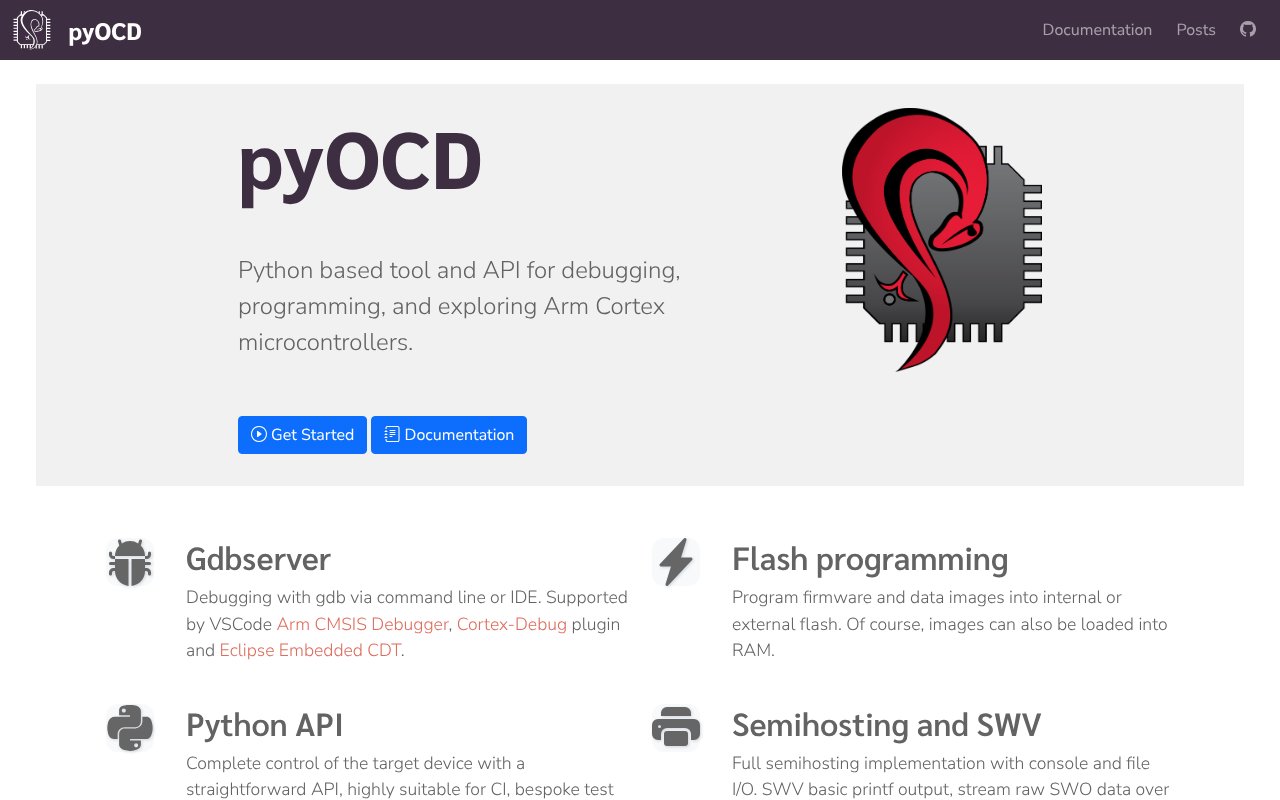The height and width of the screenshot is (800, 1280).
Task: Follow the Cortex-Debug link
Action: 511,624
